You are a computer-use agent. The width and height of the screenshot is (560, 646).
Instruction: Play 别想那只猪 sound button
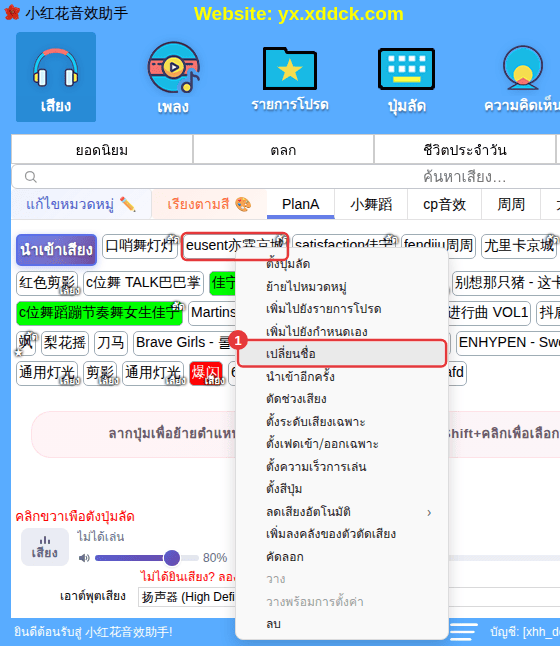(x=506, y=283)
